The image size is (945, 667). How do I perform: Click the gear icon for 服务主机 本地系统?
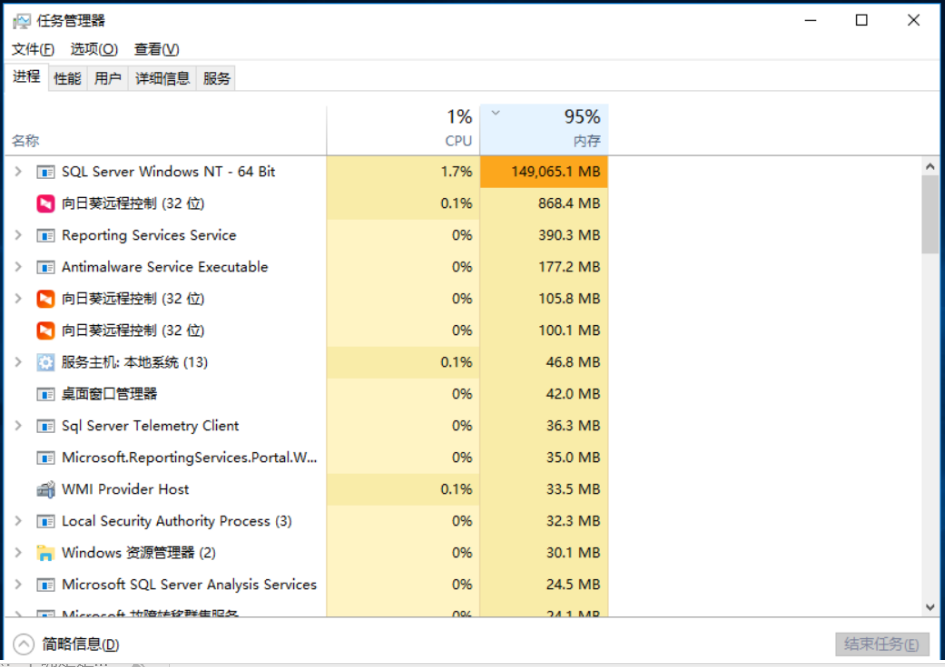tap(45, 362)
